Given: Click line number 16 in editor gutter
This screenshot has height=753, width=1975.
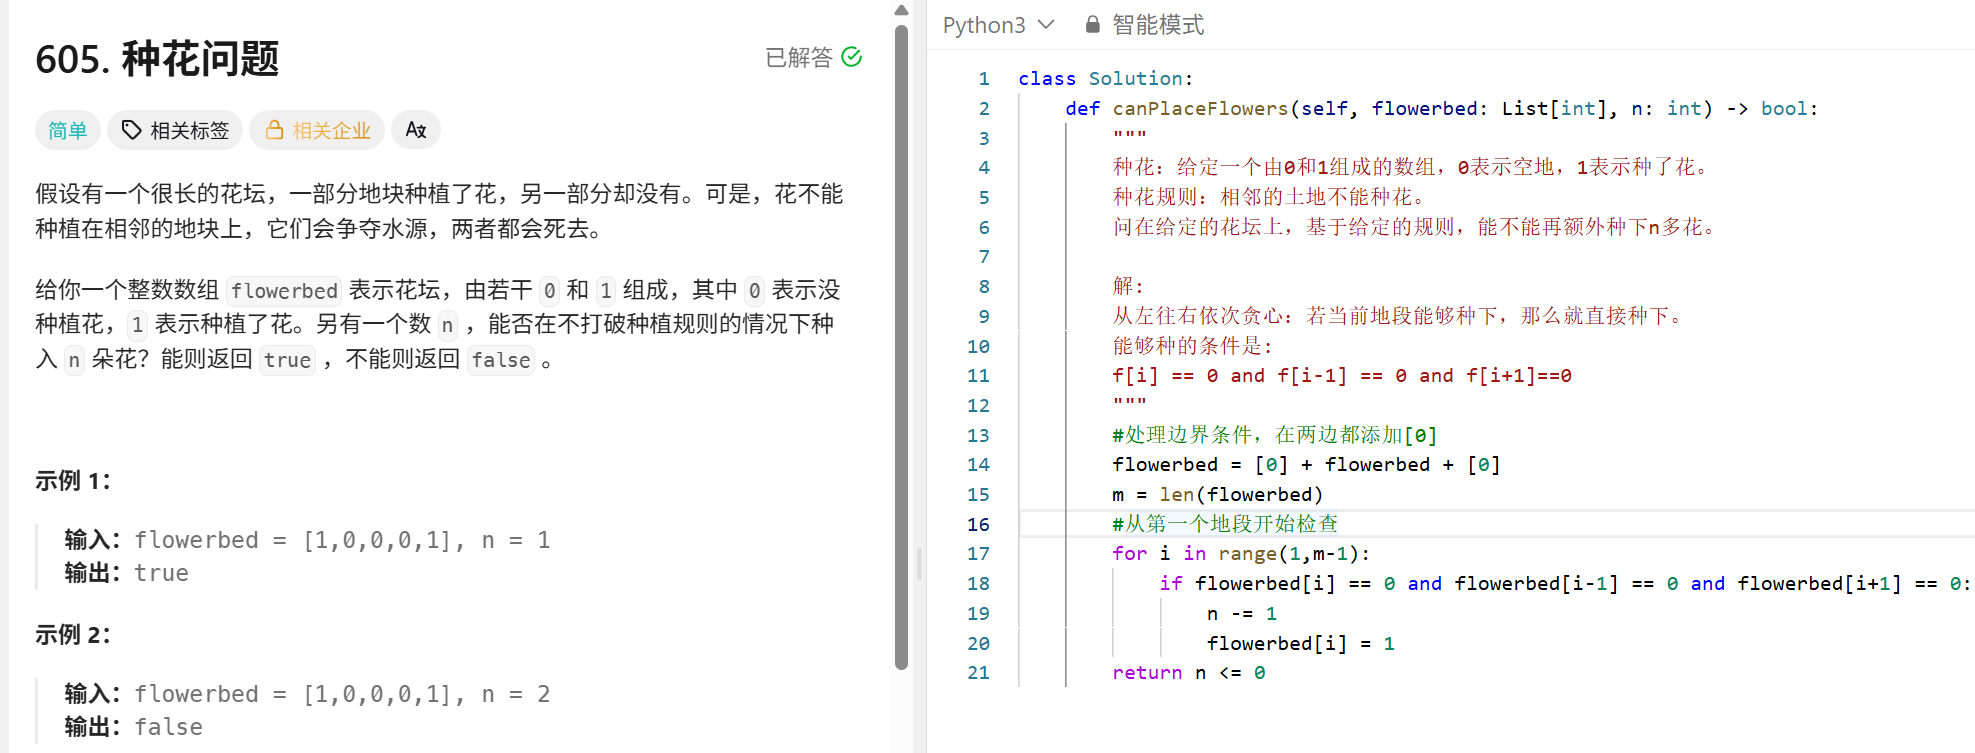Looking at the screenshot, I should 978,524.
